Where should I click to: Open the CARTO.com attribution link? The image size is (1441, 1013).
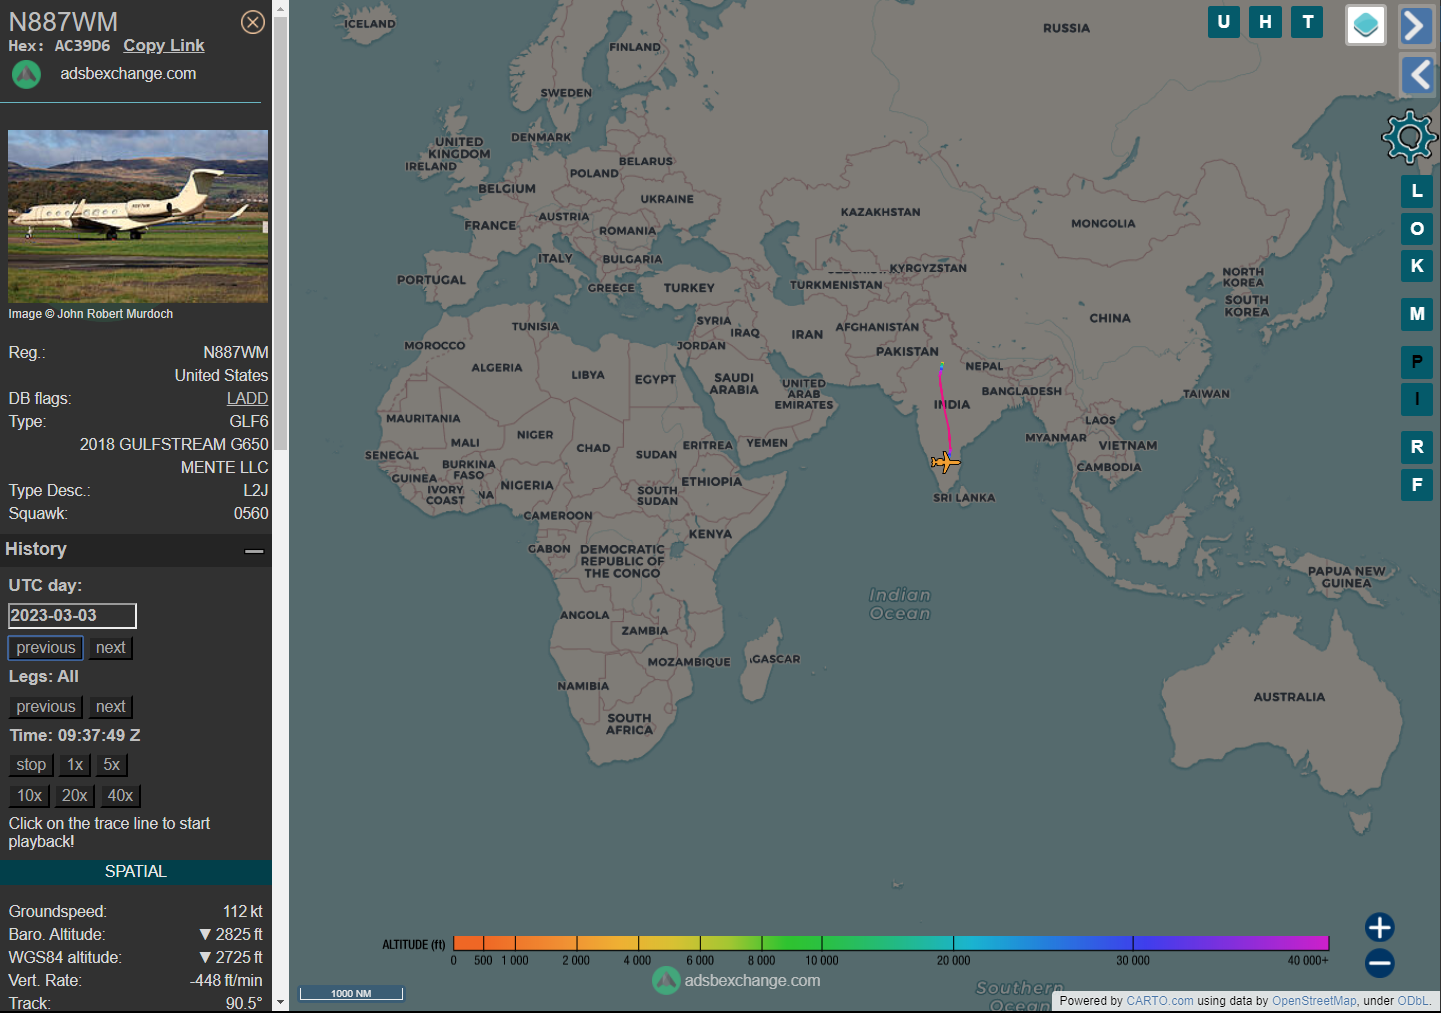pos(1160,1001)
